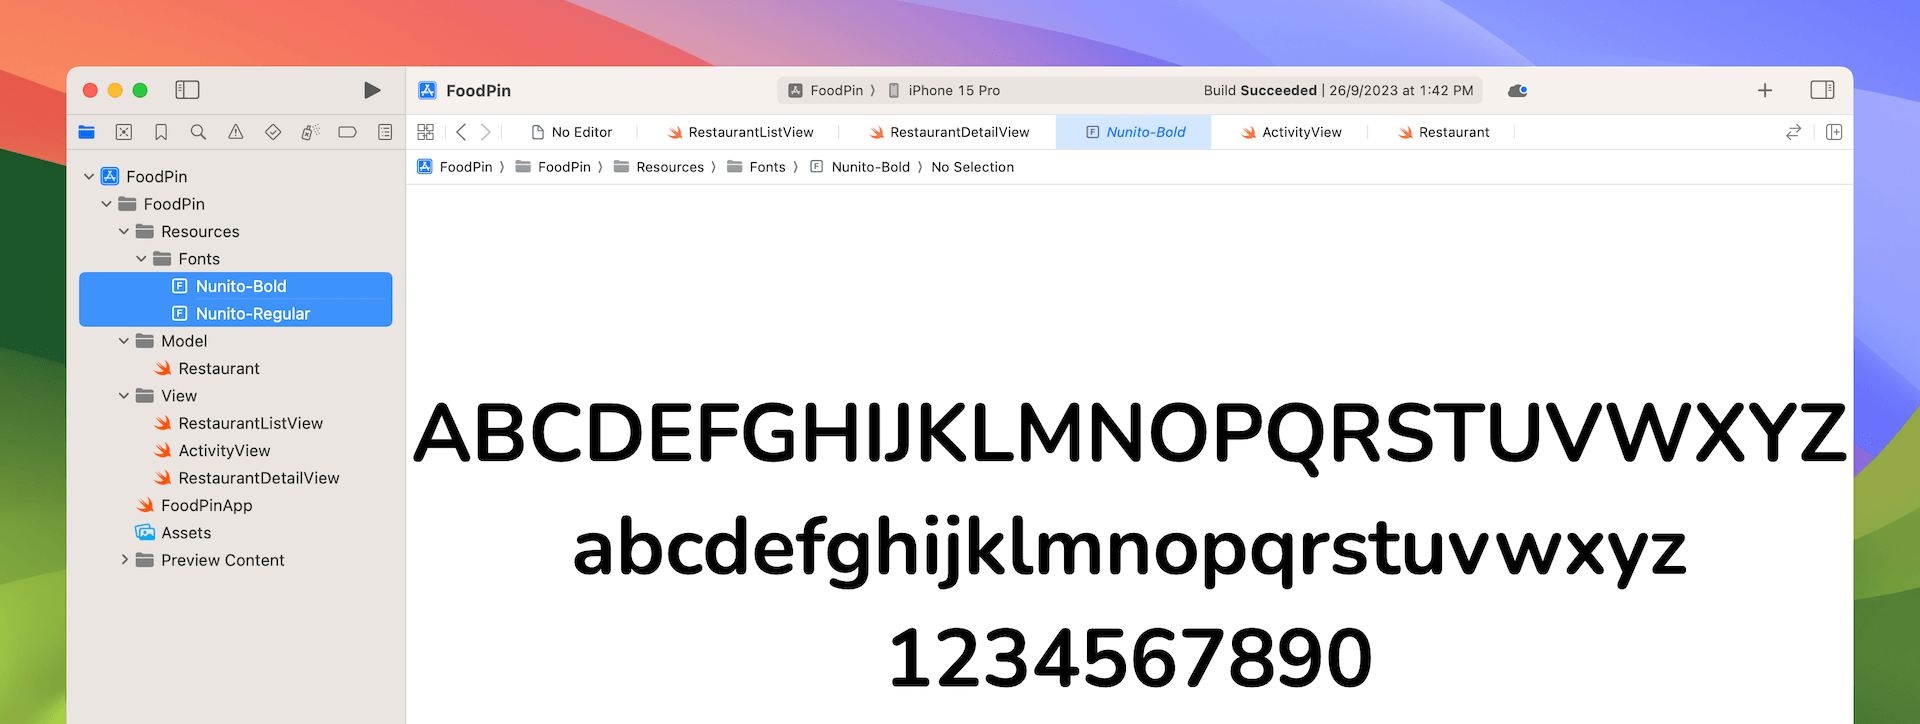The width and height of the screenshot is (1920, 724).
Task: Run the app with the play button
Action: point(372,91)
